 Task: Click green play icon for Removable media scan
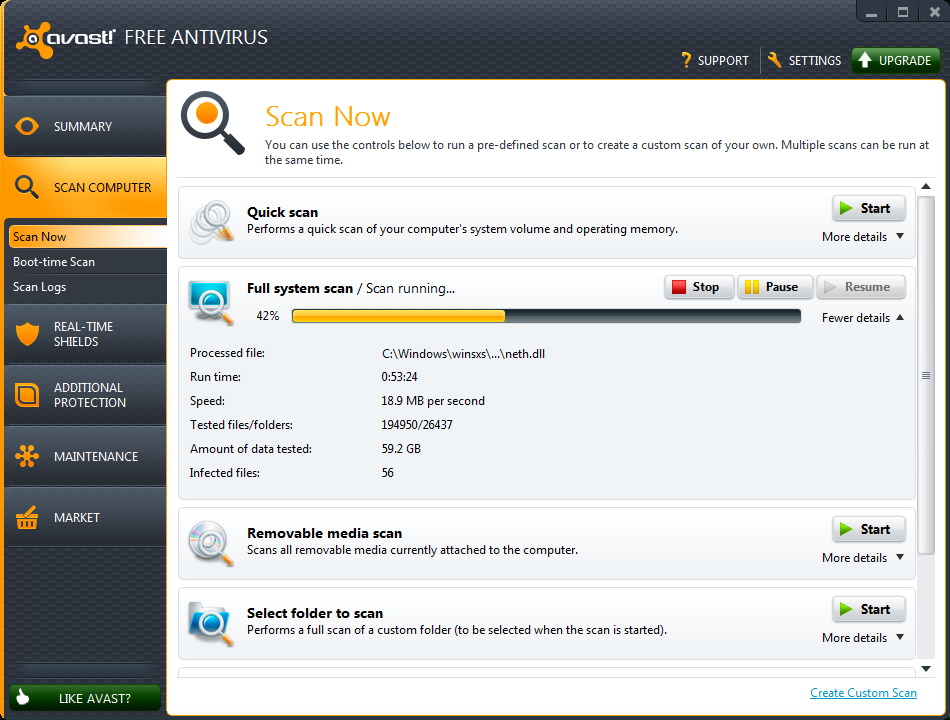[846, 529]
